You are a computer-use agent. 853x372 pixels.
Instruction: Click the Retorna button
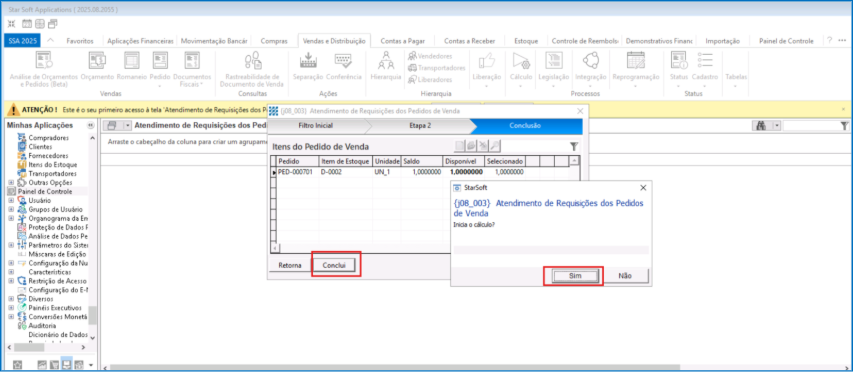click(x=290, y=265)
